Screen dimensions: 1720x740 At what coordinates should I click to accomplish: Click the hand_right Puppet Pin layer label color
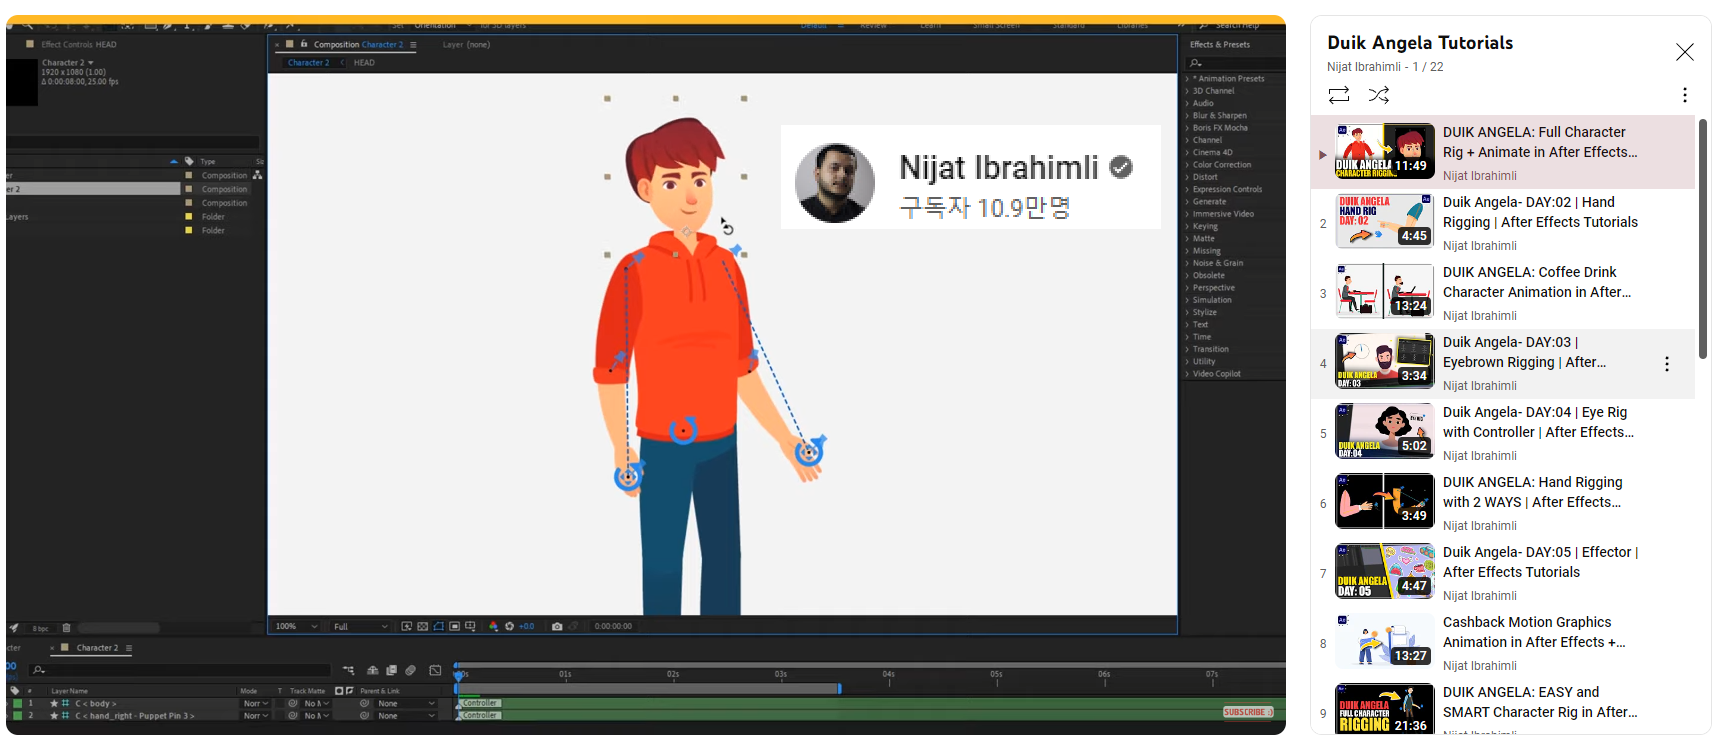click(x=16, y=716)
